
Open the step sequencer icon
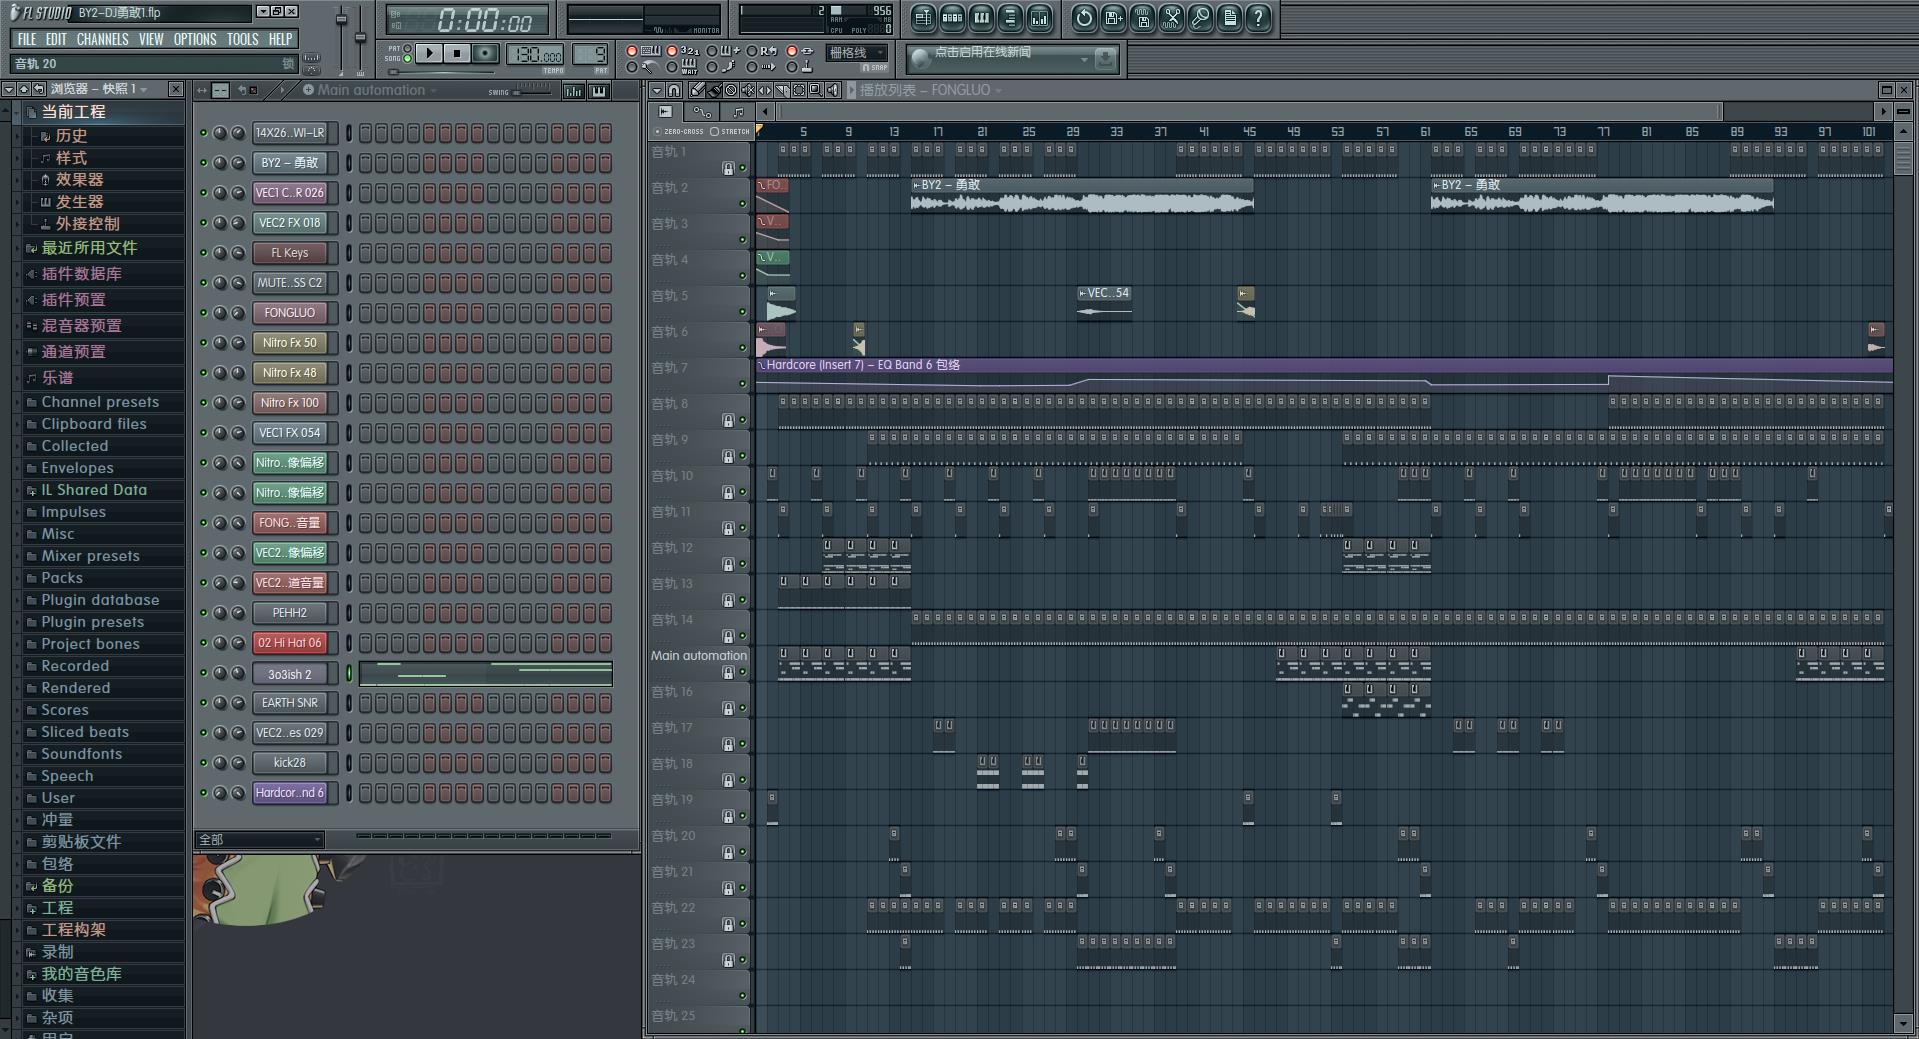[x=952, y=18]
